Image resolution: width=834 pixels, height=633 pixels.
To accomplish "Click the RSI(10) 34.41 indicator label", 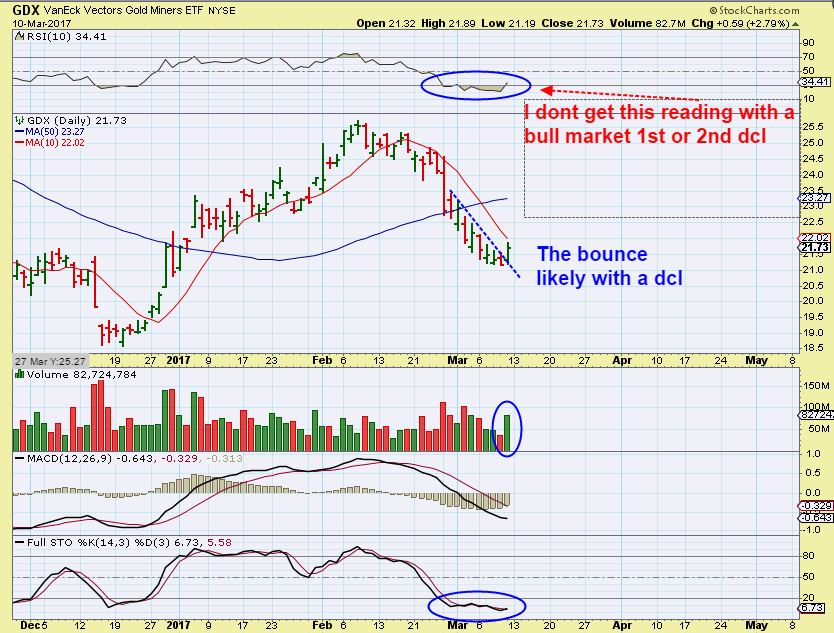I will tap(66, 37).
